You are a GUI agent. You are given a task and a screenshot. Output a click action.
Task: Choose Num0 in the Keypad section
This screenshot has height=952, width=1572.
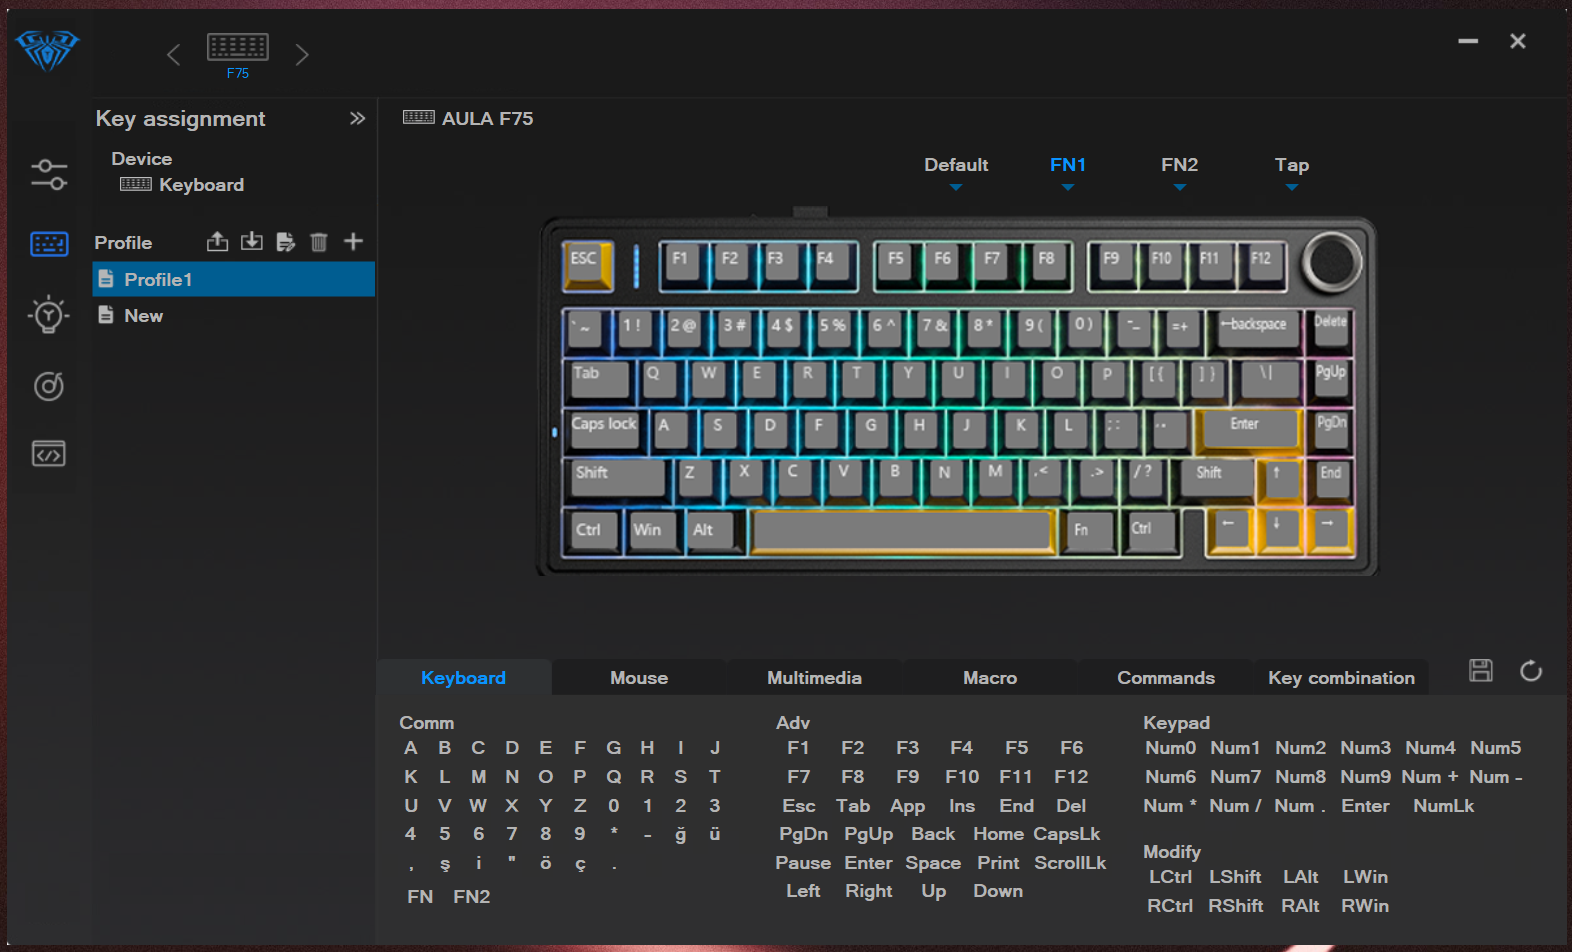pyautogui.click(x=1171, y=748)
